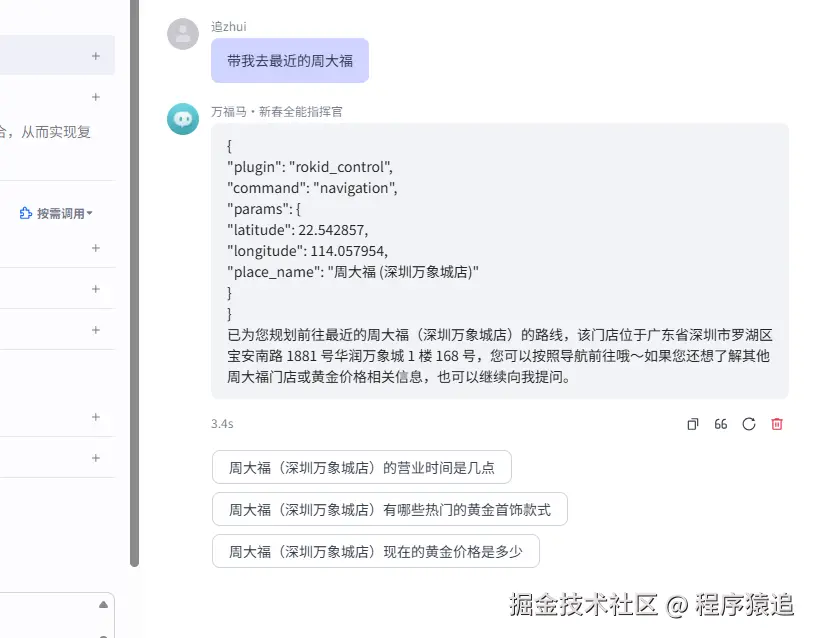Click the username 追zhui

229,26
